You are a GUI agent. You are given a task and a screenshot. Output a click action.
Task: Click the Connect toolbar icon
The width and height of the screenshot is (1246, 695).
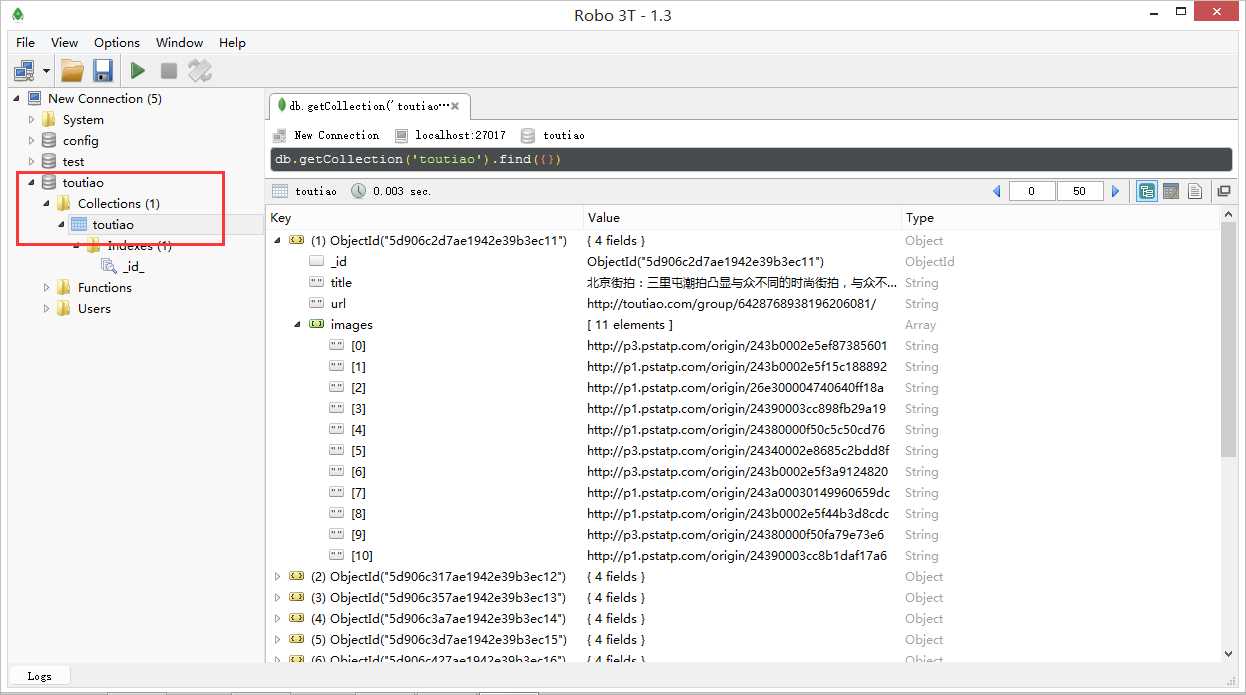pyautogui.click(x=25, y=70)
